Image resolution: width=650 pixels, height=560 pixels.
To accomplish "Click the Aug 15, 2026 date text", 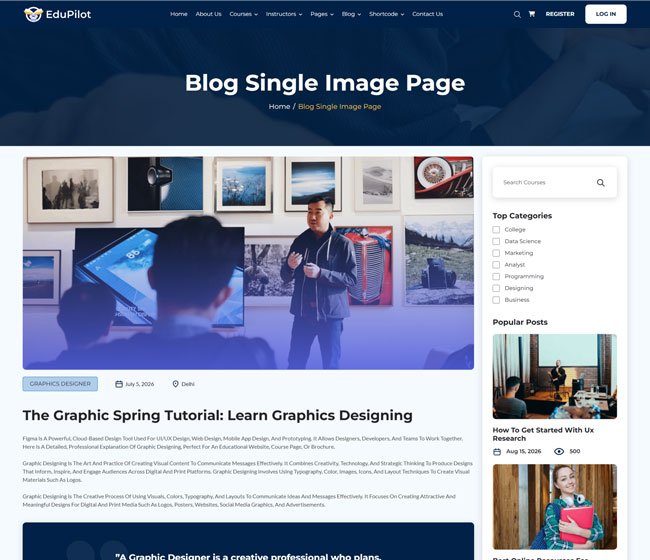I will click(524, 451).
